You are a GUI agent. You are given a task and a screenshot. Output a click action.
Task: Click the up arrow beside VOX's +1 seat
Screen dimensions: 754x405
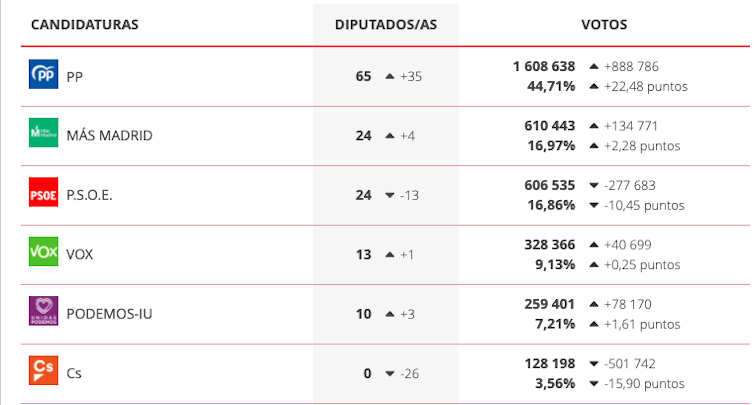[390, 254]
